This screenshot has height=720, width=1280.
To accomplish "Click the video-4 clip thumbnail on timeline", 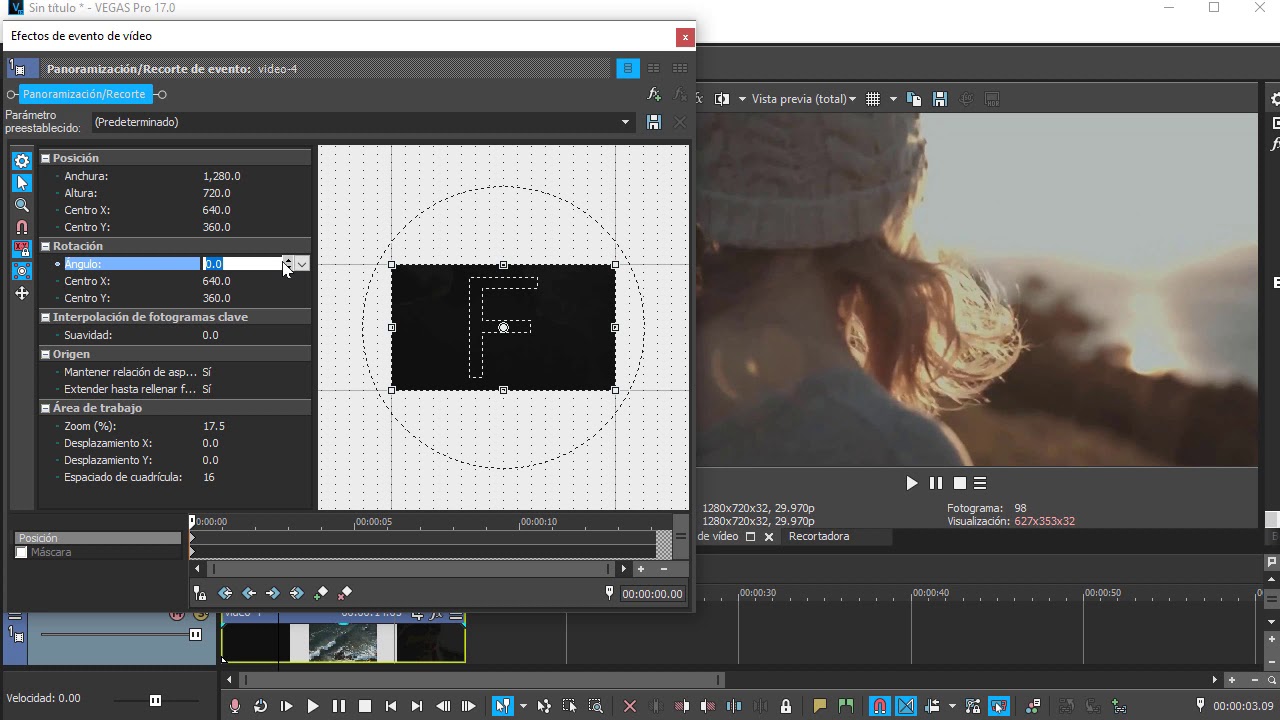I will tap(343, 642).
